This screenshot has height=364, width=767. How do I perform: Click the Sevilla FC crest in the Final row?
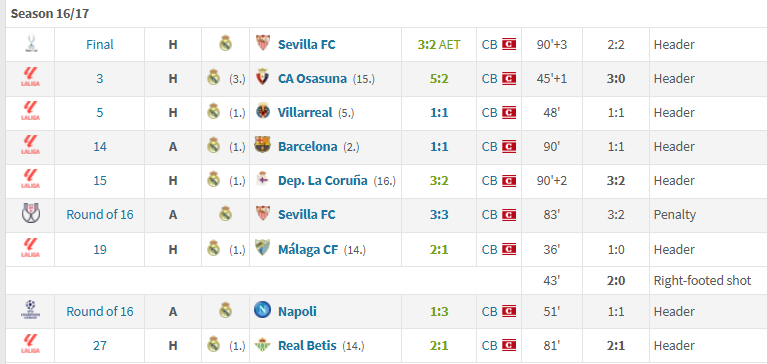263,43
